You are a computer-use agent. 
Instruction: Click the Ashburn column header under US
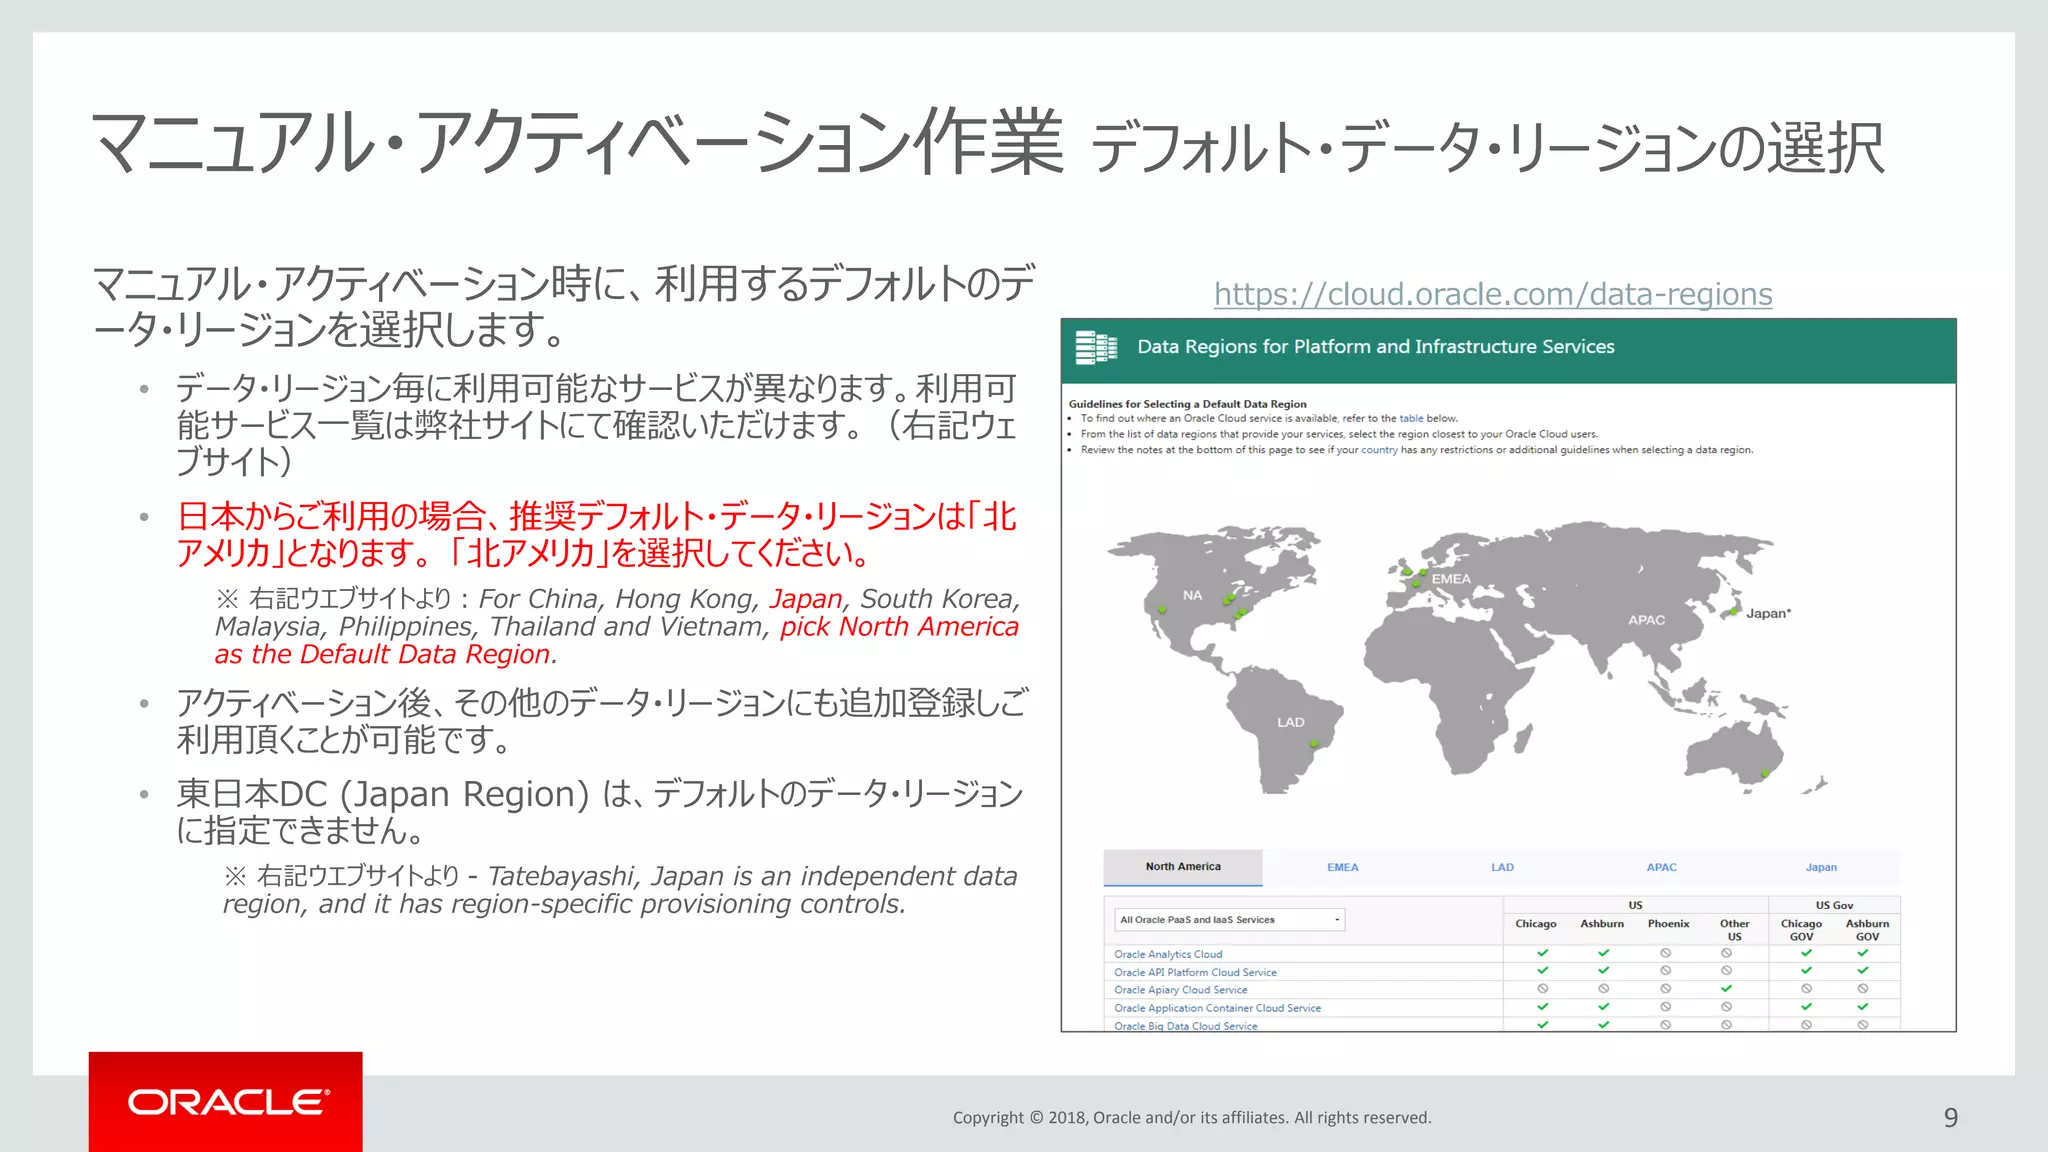[1602, 924]
